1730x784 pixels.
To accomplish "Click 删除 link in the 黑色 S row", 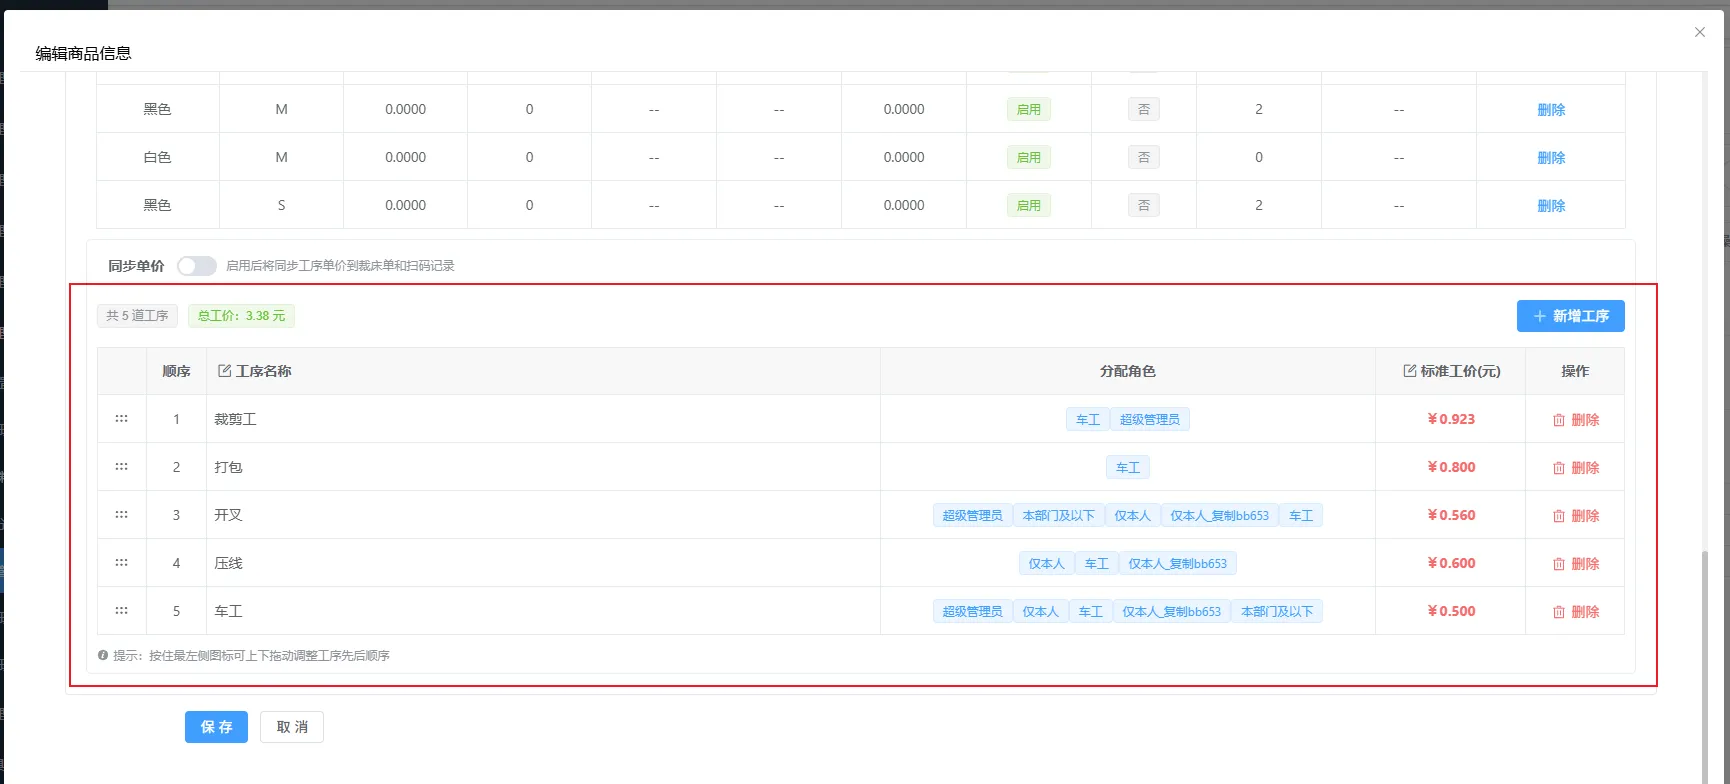I will (x=1550, y=206).
